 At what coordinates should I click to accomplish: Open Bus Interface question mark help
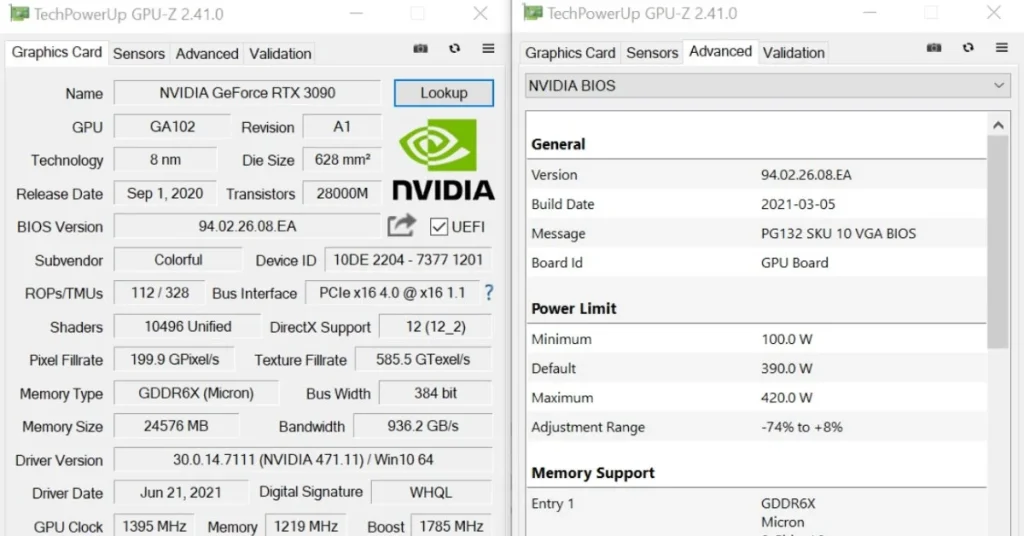pyautogui.click(x=488, y=292)
